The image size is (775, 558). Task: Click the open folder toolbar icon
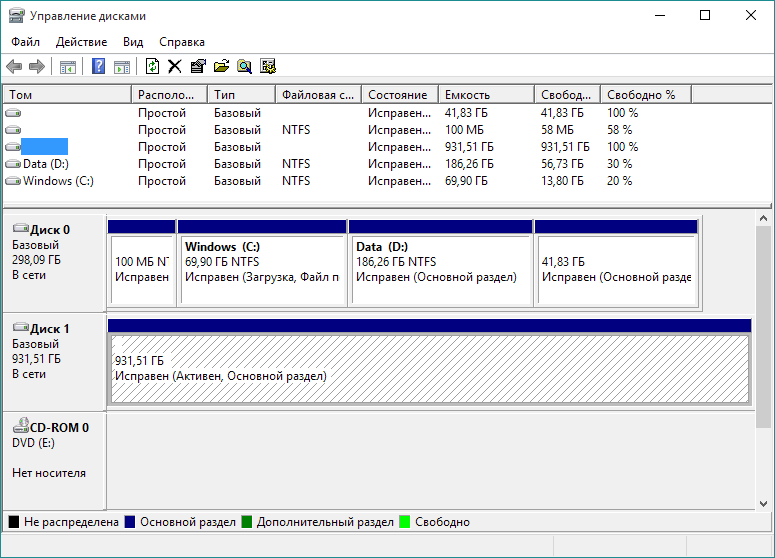pyautogui.click(x=221, y=67)
